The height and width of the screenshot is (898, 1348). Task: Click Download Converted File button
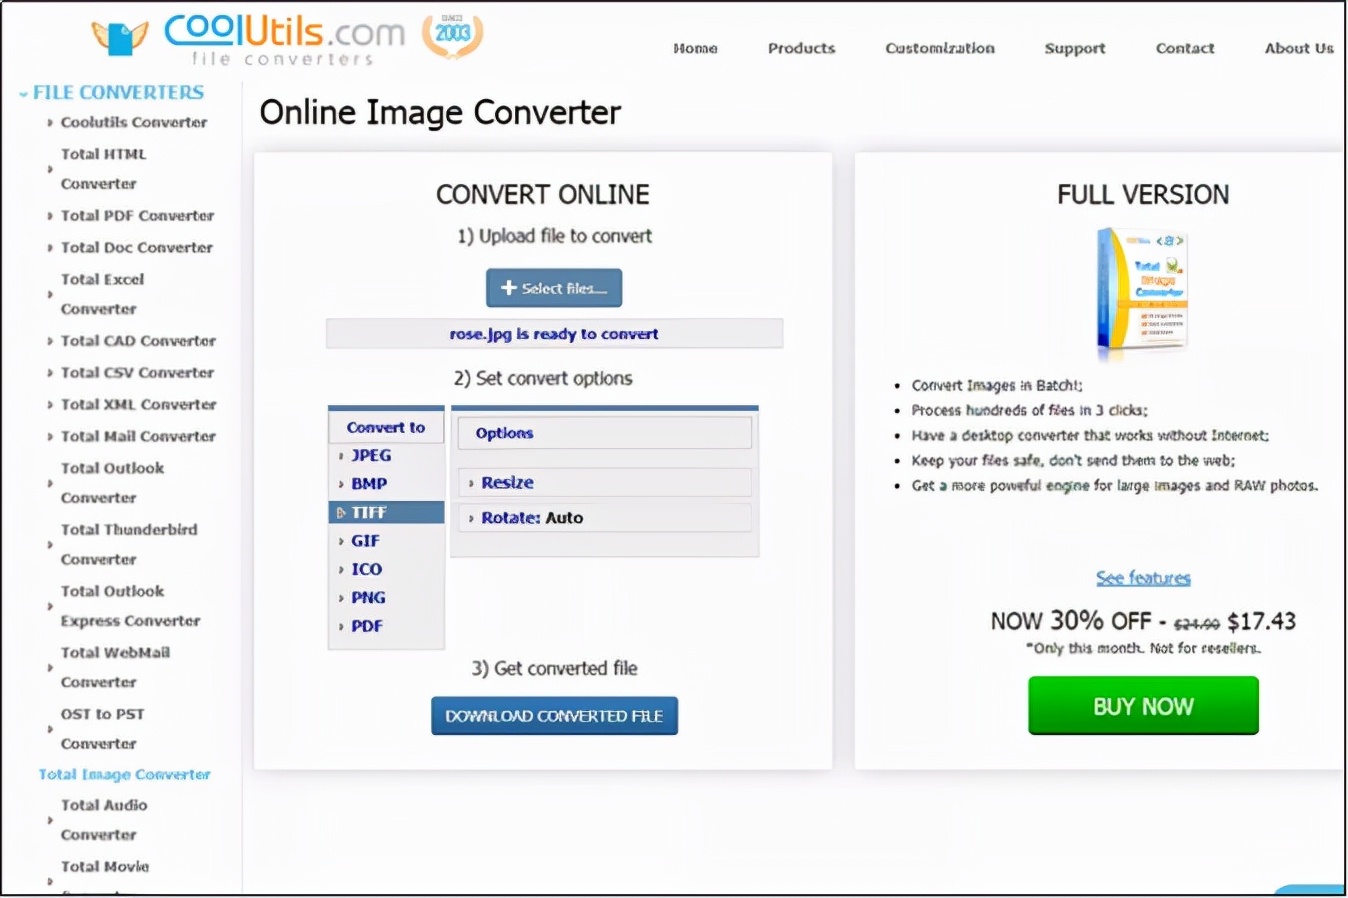point(554,716)
